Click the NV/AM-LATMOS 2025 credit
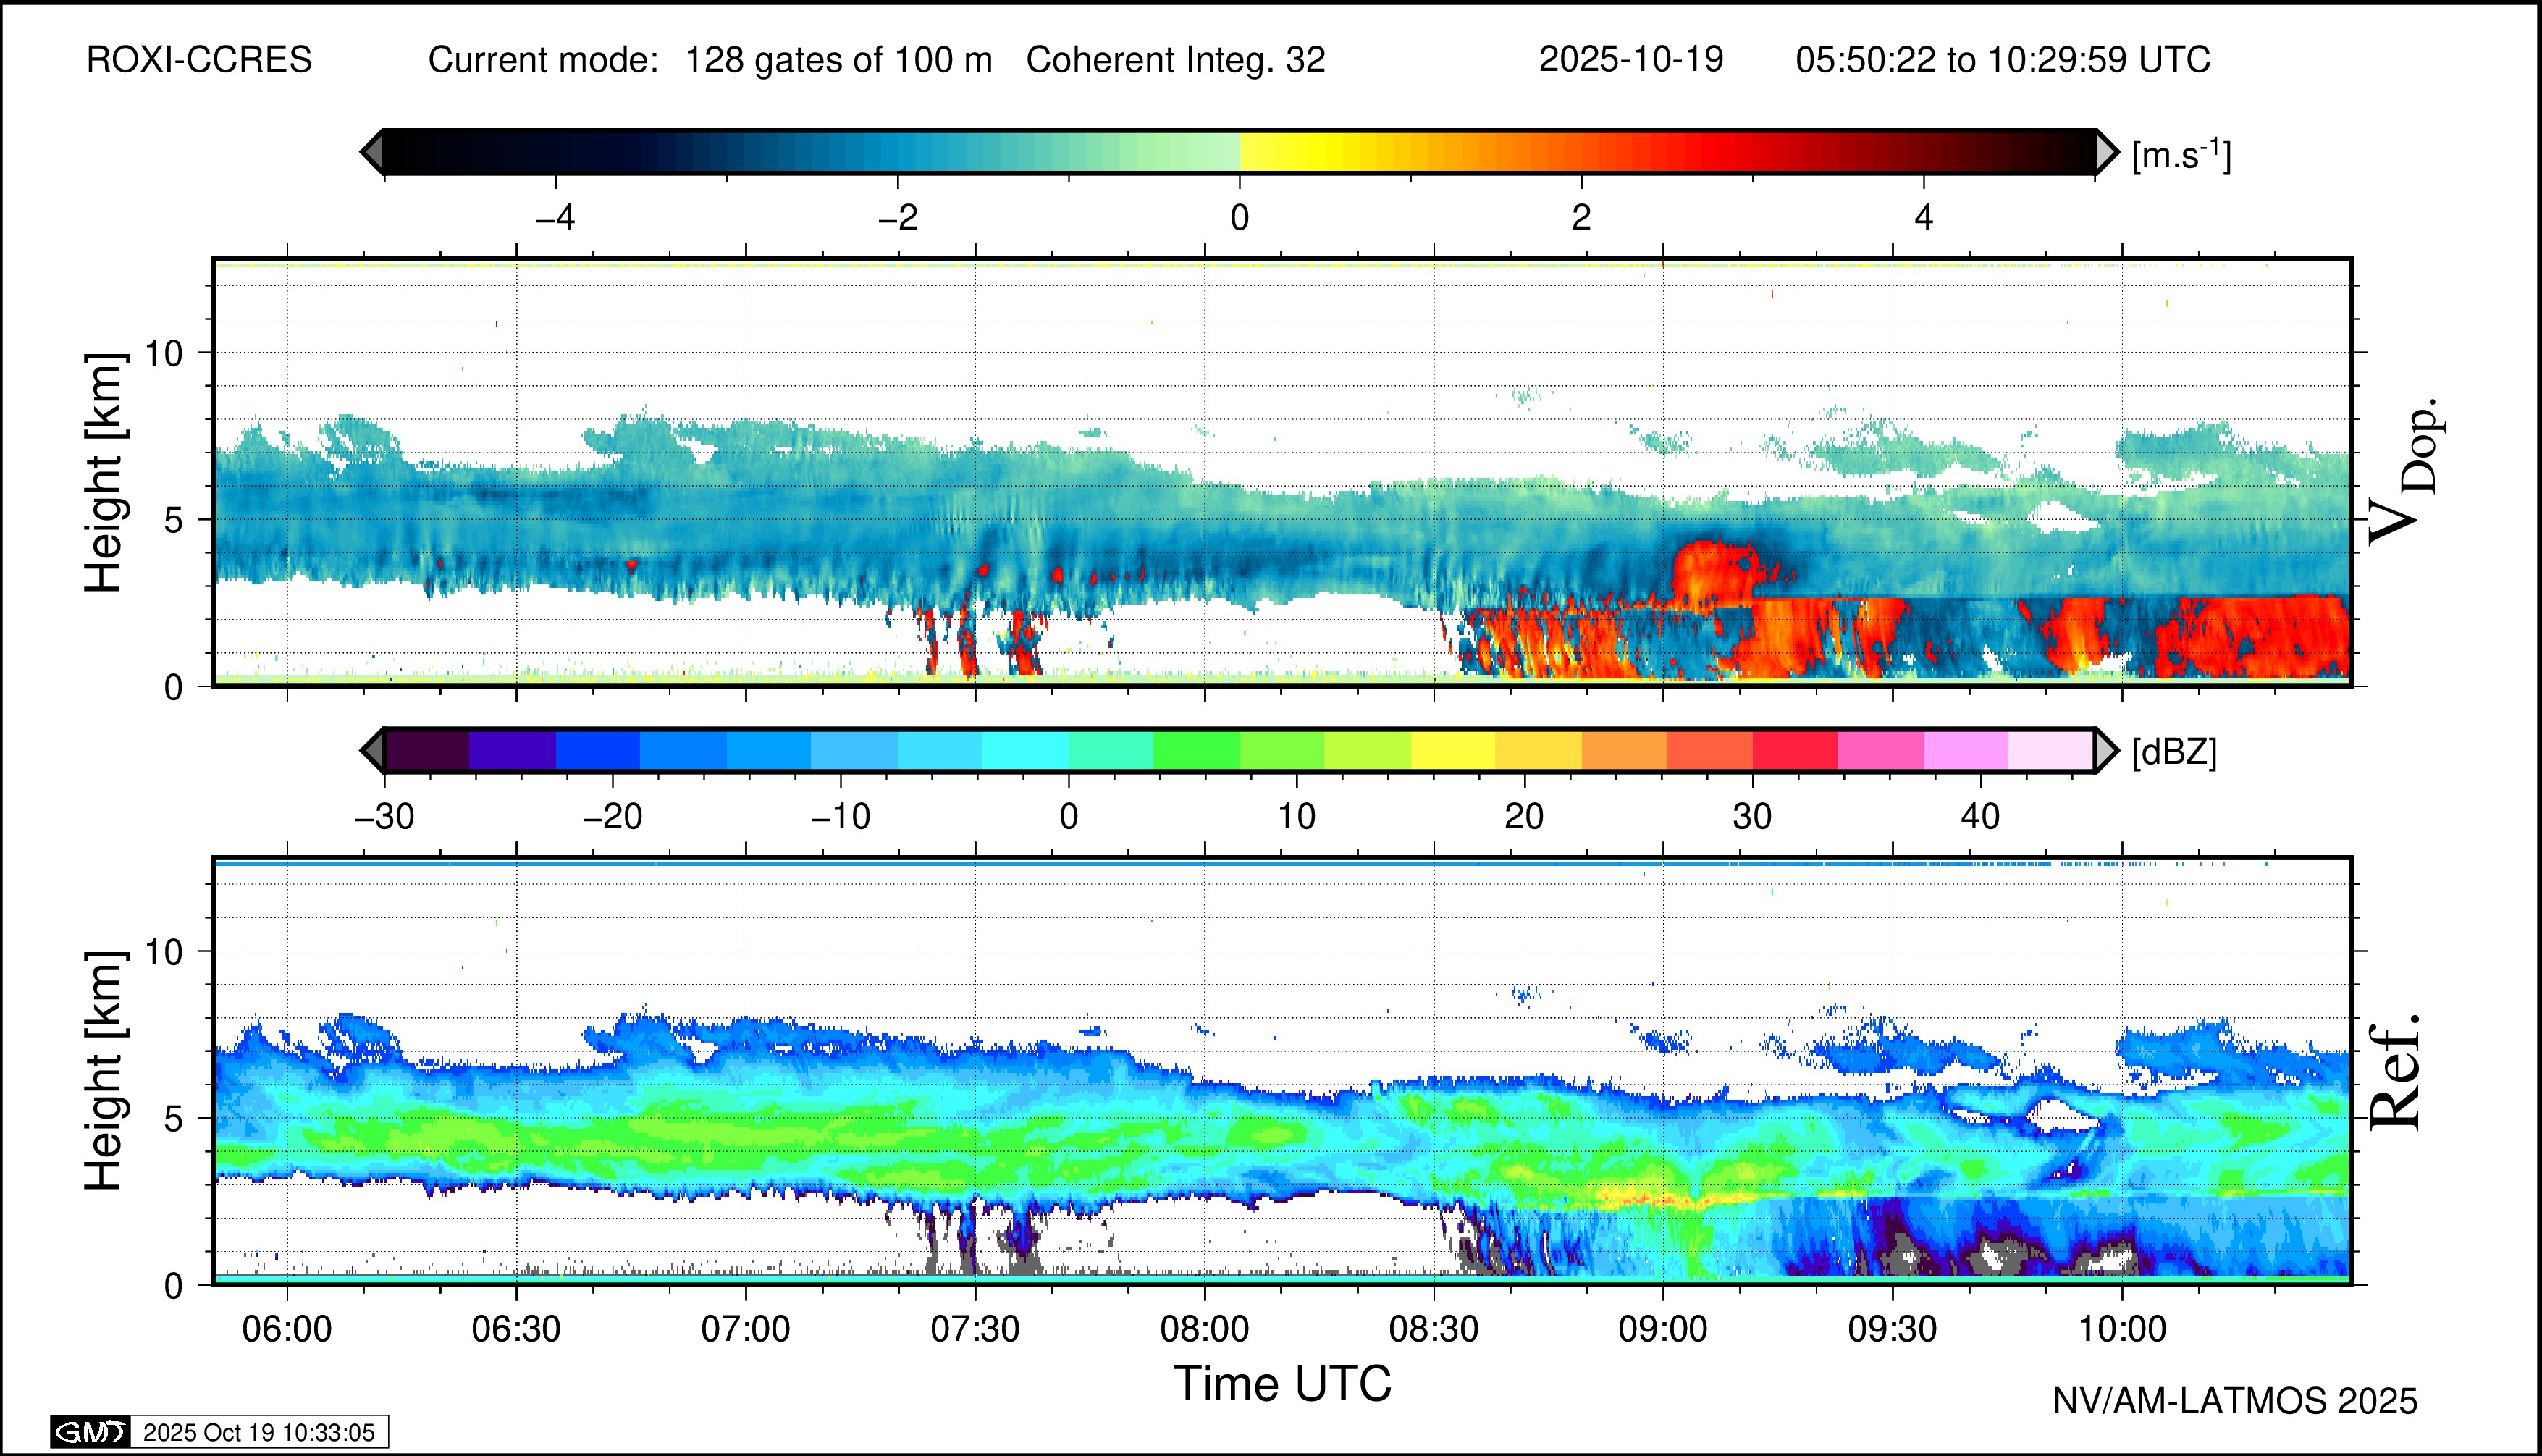The height and width of the screenshot is (1456, 2542). 2235,1401
